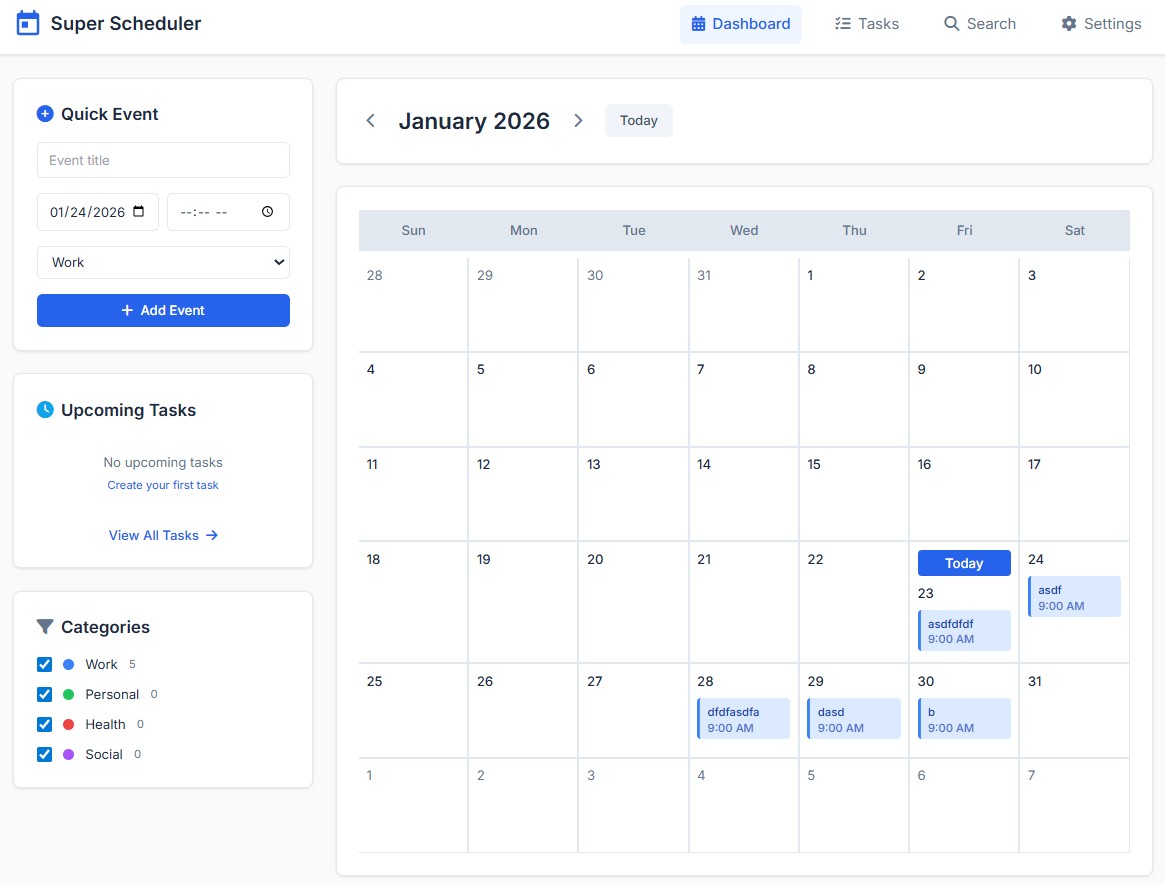Open the date picker calendar icon
The height and width of the screenshot is (885, 1165).
[x=139, y=211]
